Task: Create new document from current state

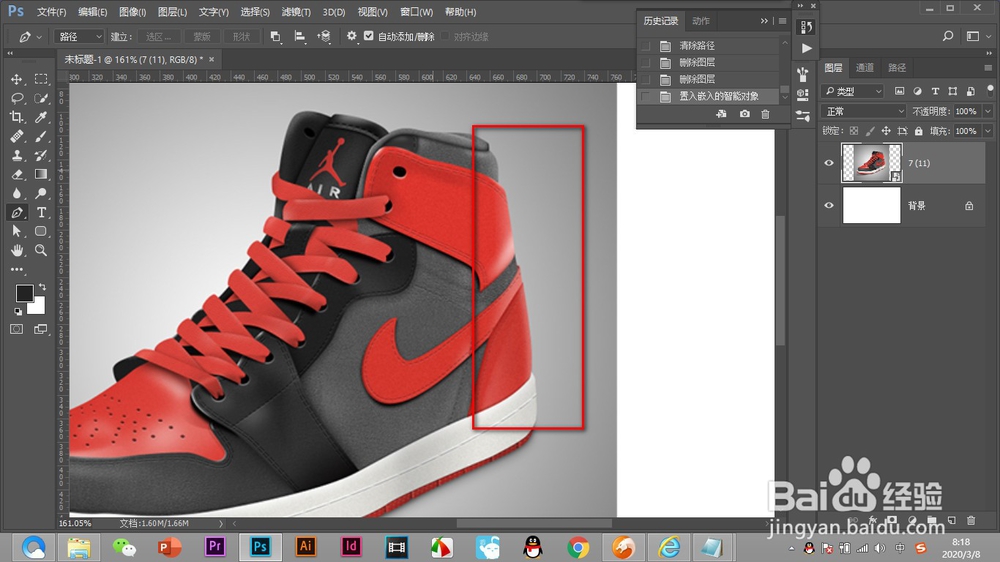Action: 721,114
